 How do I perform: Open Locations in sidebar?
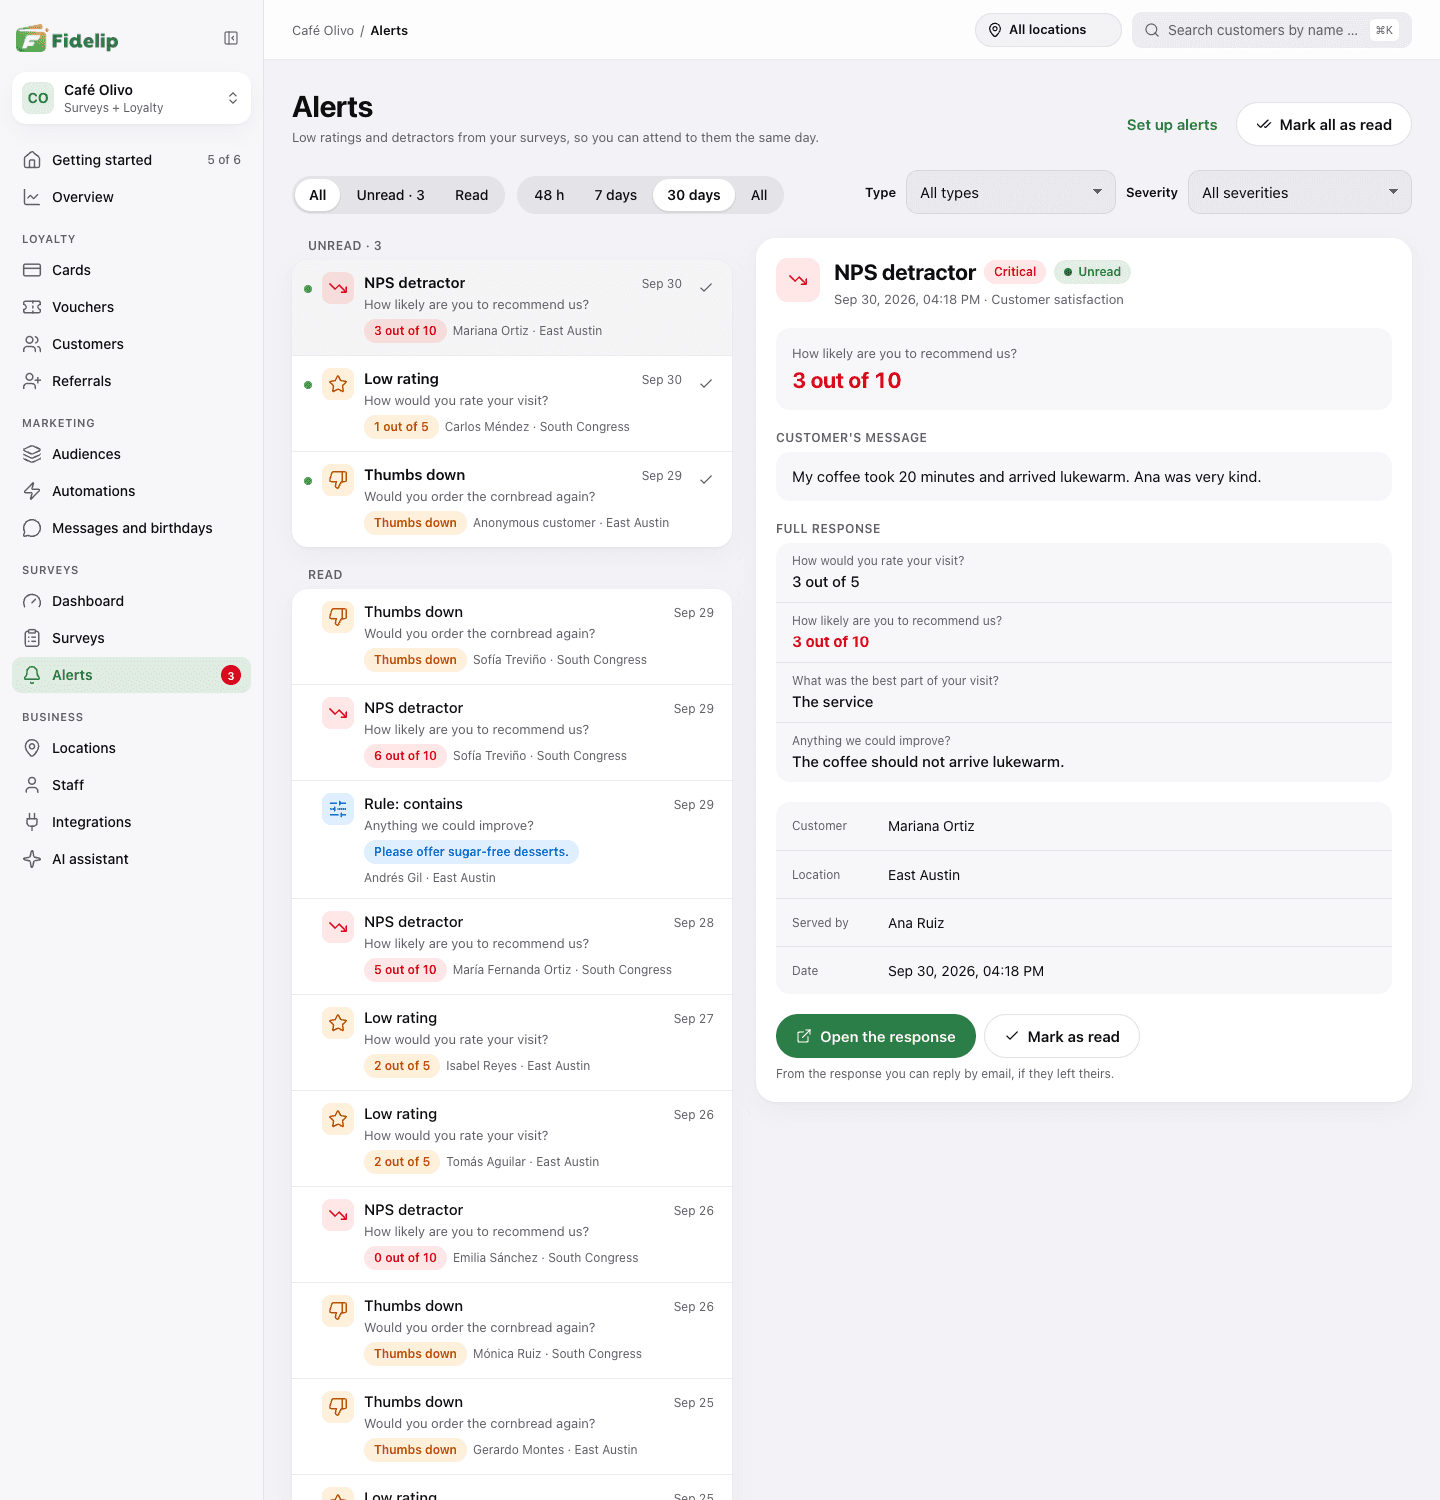click(131, 748)
